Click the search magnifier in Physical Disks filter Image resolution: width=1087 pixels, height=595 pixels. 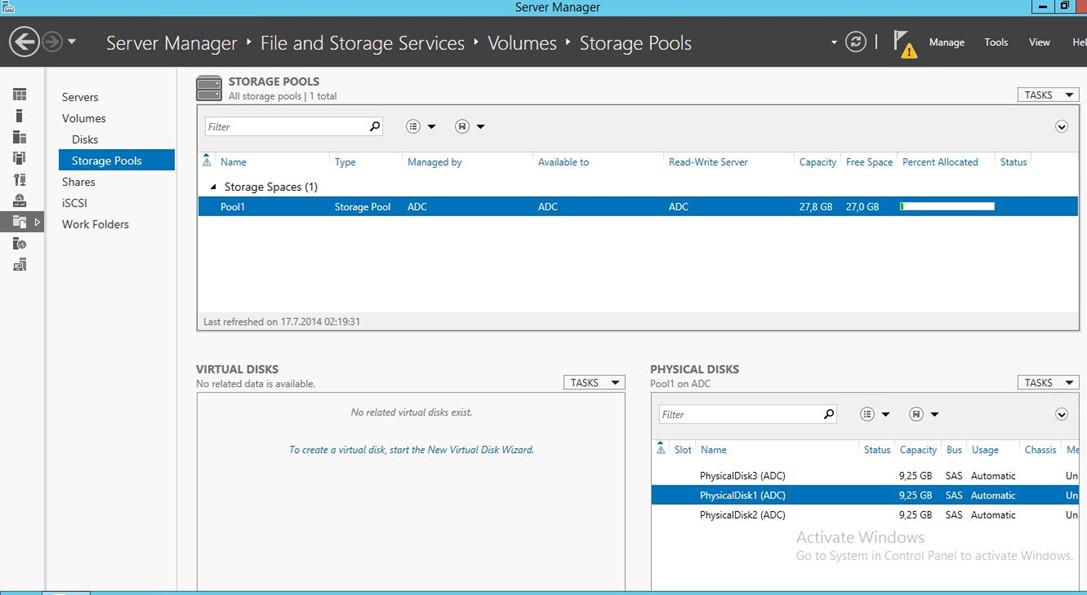click(829, 414)
